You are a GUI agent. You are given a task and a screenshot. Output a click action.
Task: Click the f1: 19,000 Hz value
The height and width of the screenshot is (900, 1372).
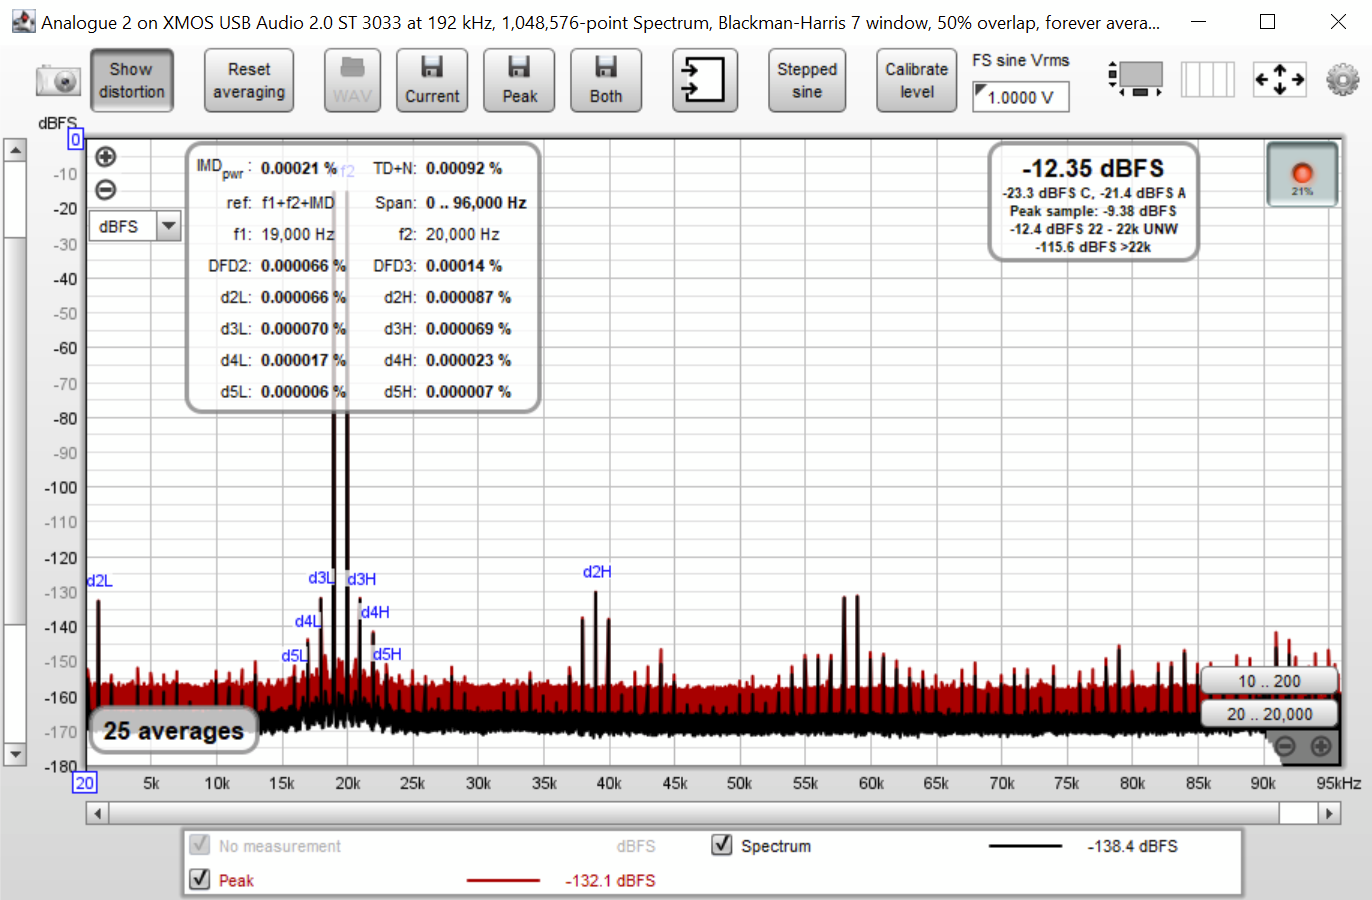coord(297,234)
